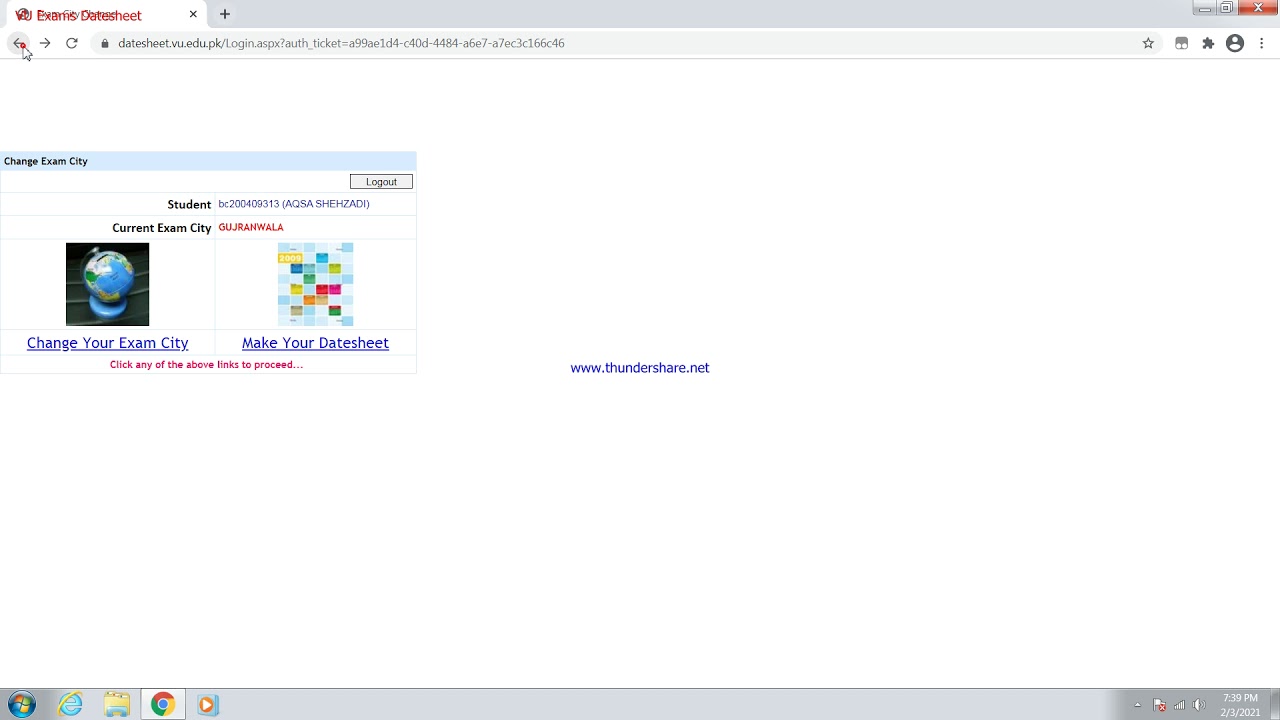Click the browser forward arrow
Image resolution: width=1280 pixels, height=720 pixels.
pos(45,43)
